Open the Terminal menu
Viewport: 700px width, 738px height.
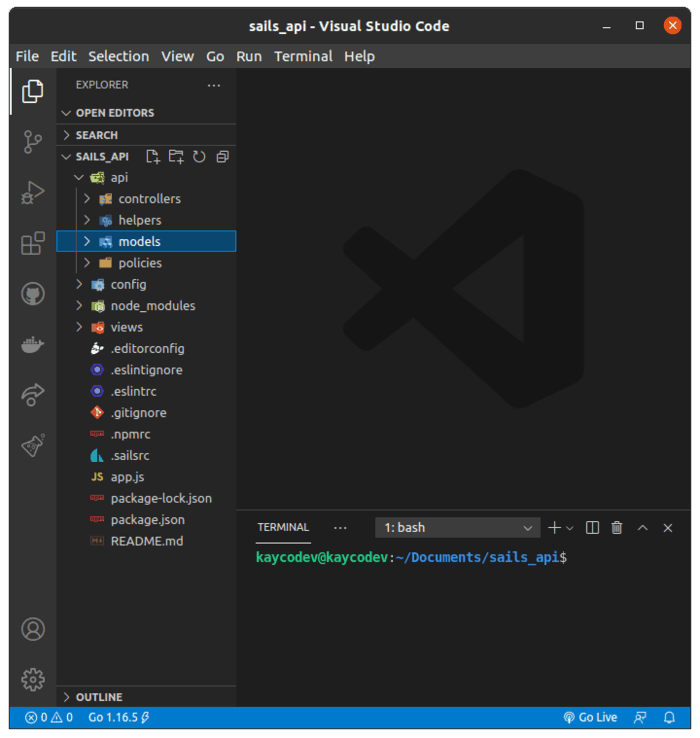coord(303,56)
